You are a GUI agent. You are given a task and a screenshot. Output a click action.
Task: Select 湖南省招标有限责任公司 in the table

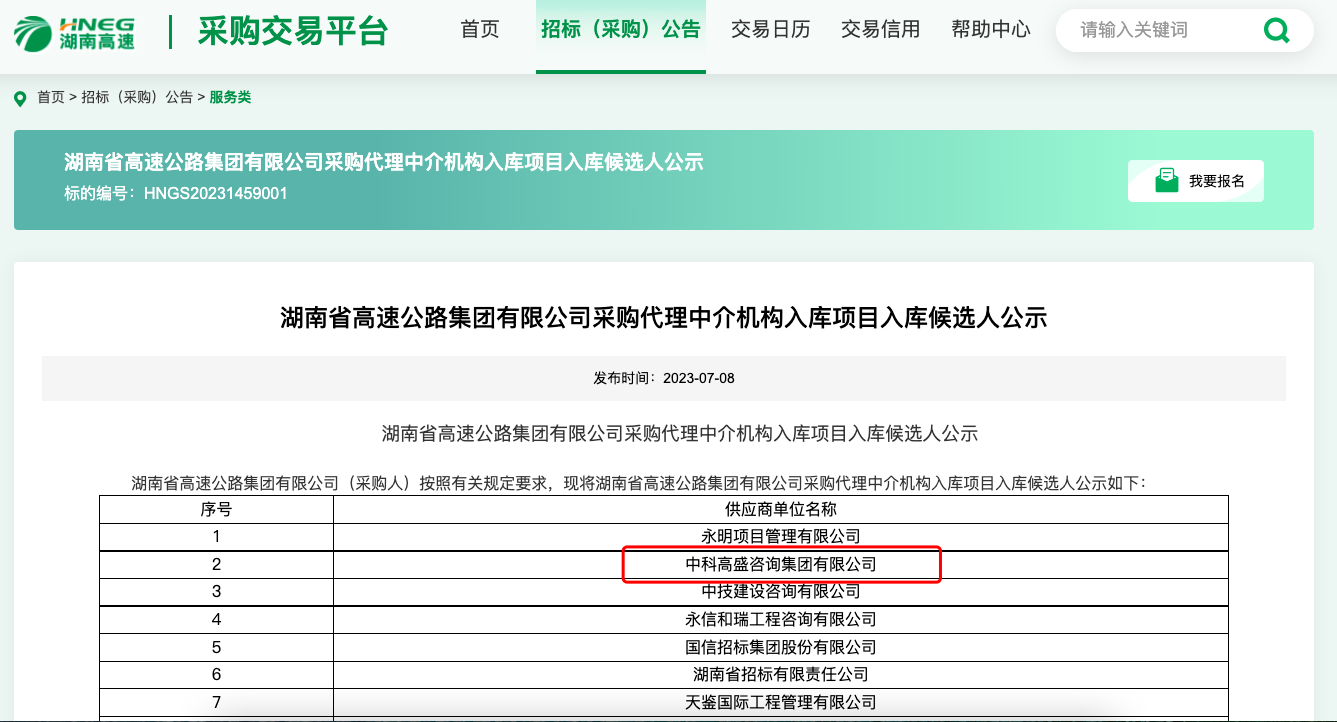tap(781, 675)
